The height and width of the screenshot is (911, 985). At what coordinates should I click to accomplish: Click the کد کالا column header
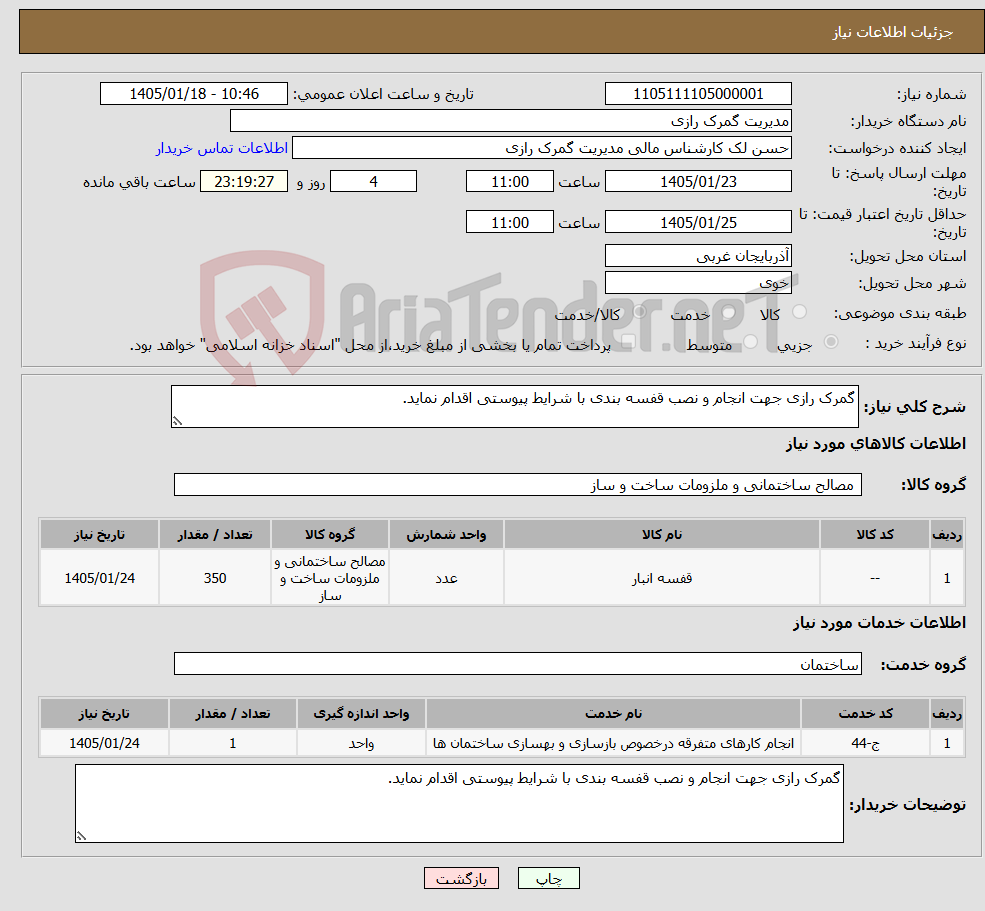click(874, 534)
